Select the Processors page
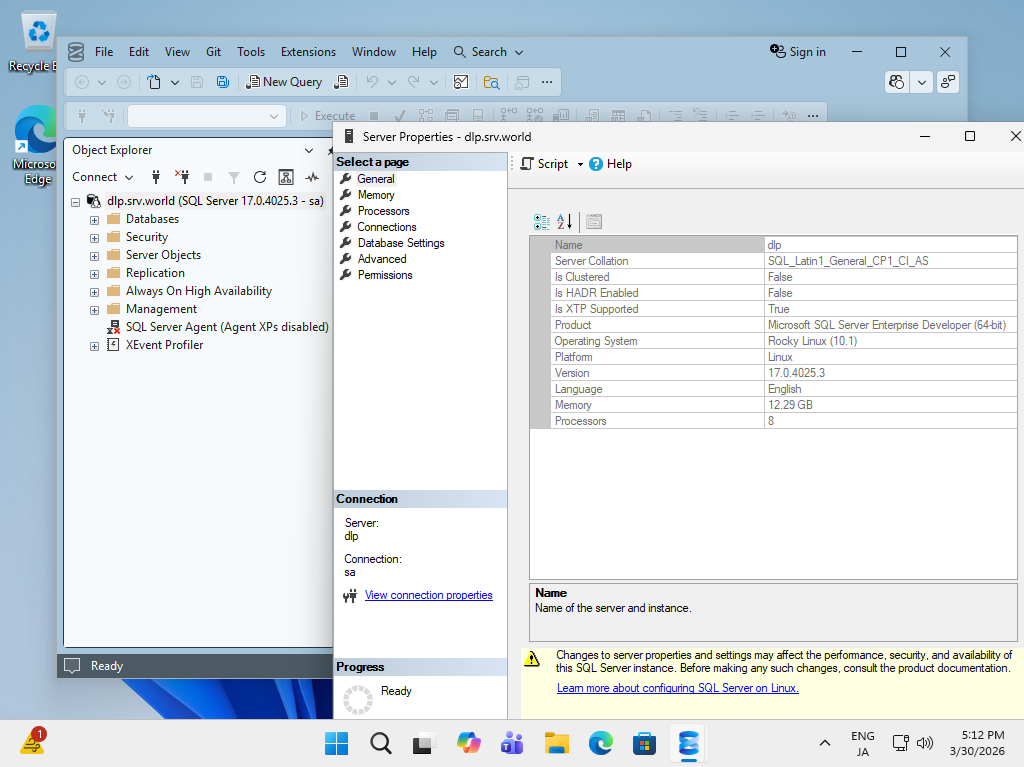Screen dimensions: 1024x767 [383, 211]
